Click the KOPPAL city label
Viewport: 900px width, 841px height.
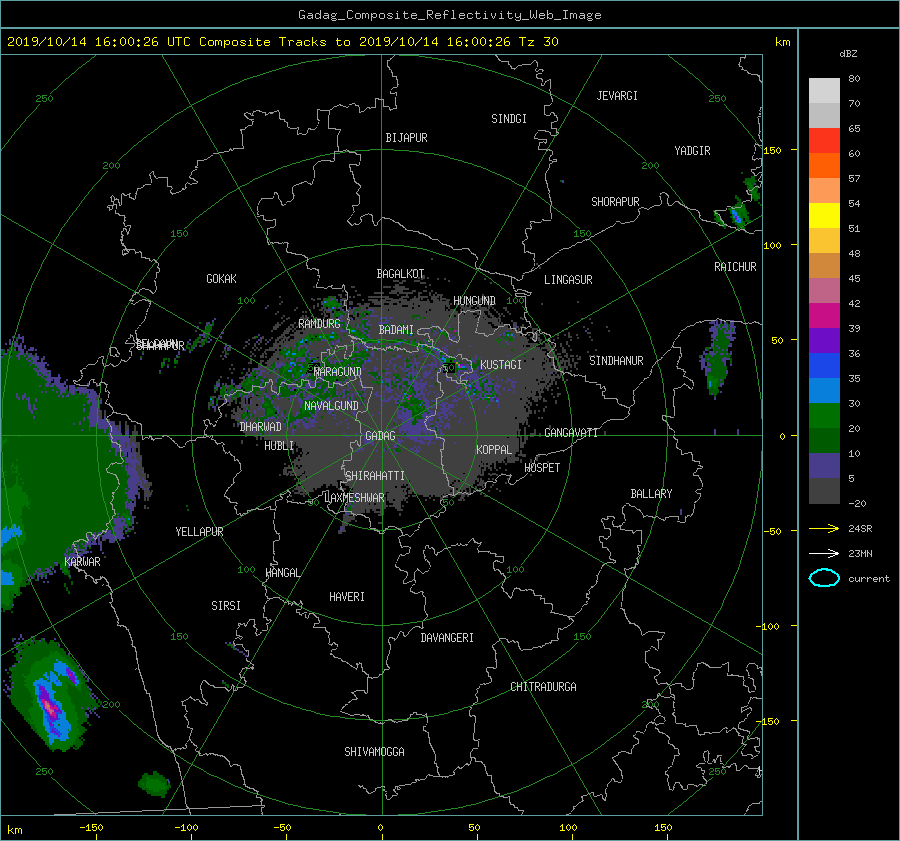(494, 449)
